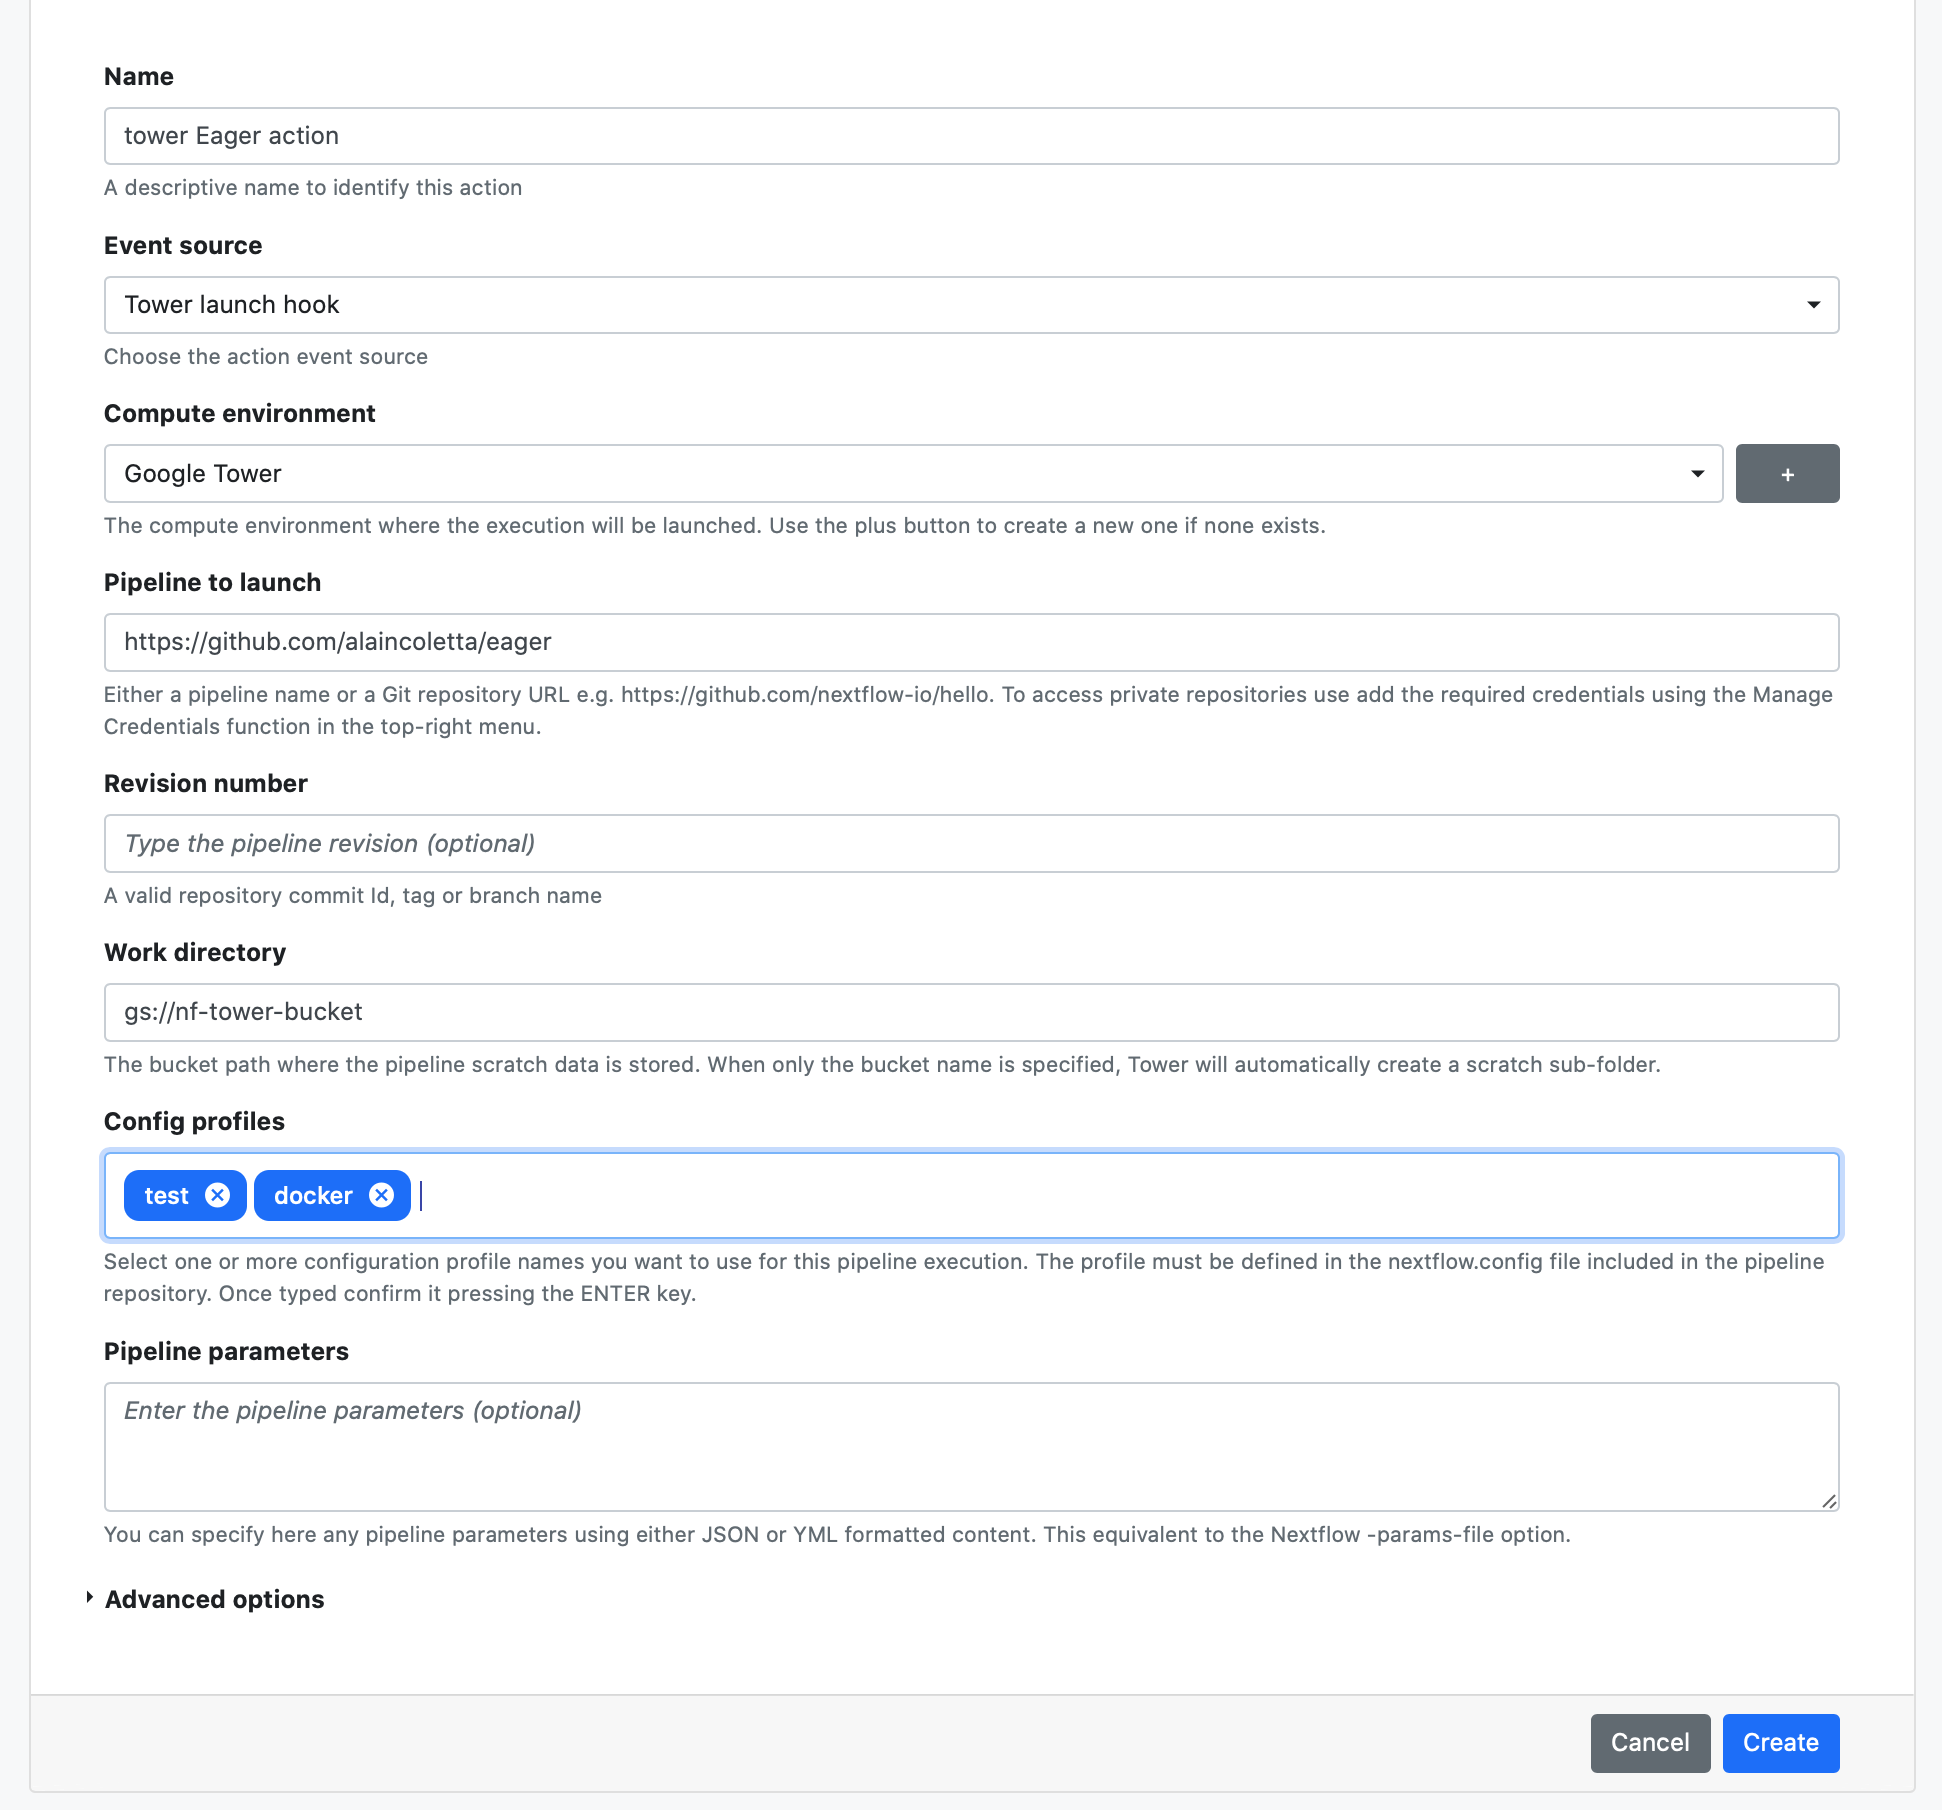The image size is (1942, 1810).
Task: Open the Compute environment dropdown
Action: coord(913,474)
